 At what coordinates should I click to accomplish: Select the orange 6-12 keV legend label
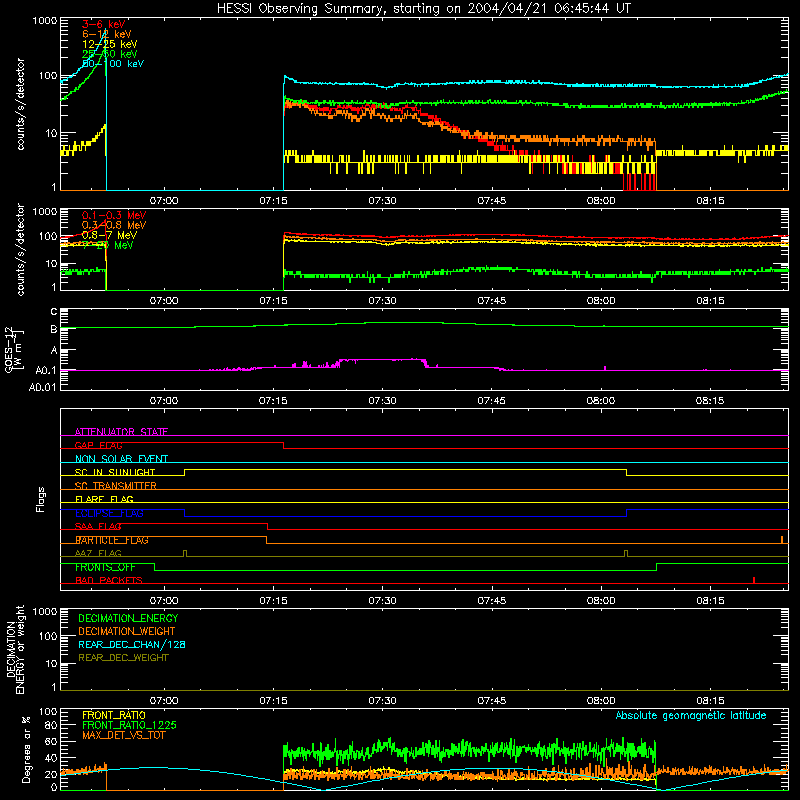(107, 34)
